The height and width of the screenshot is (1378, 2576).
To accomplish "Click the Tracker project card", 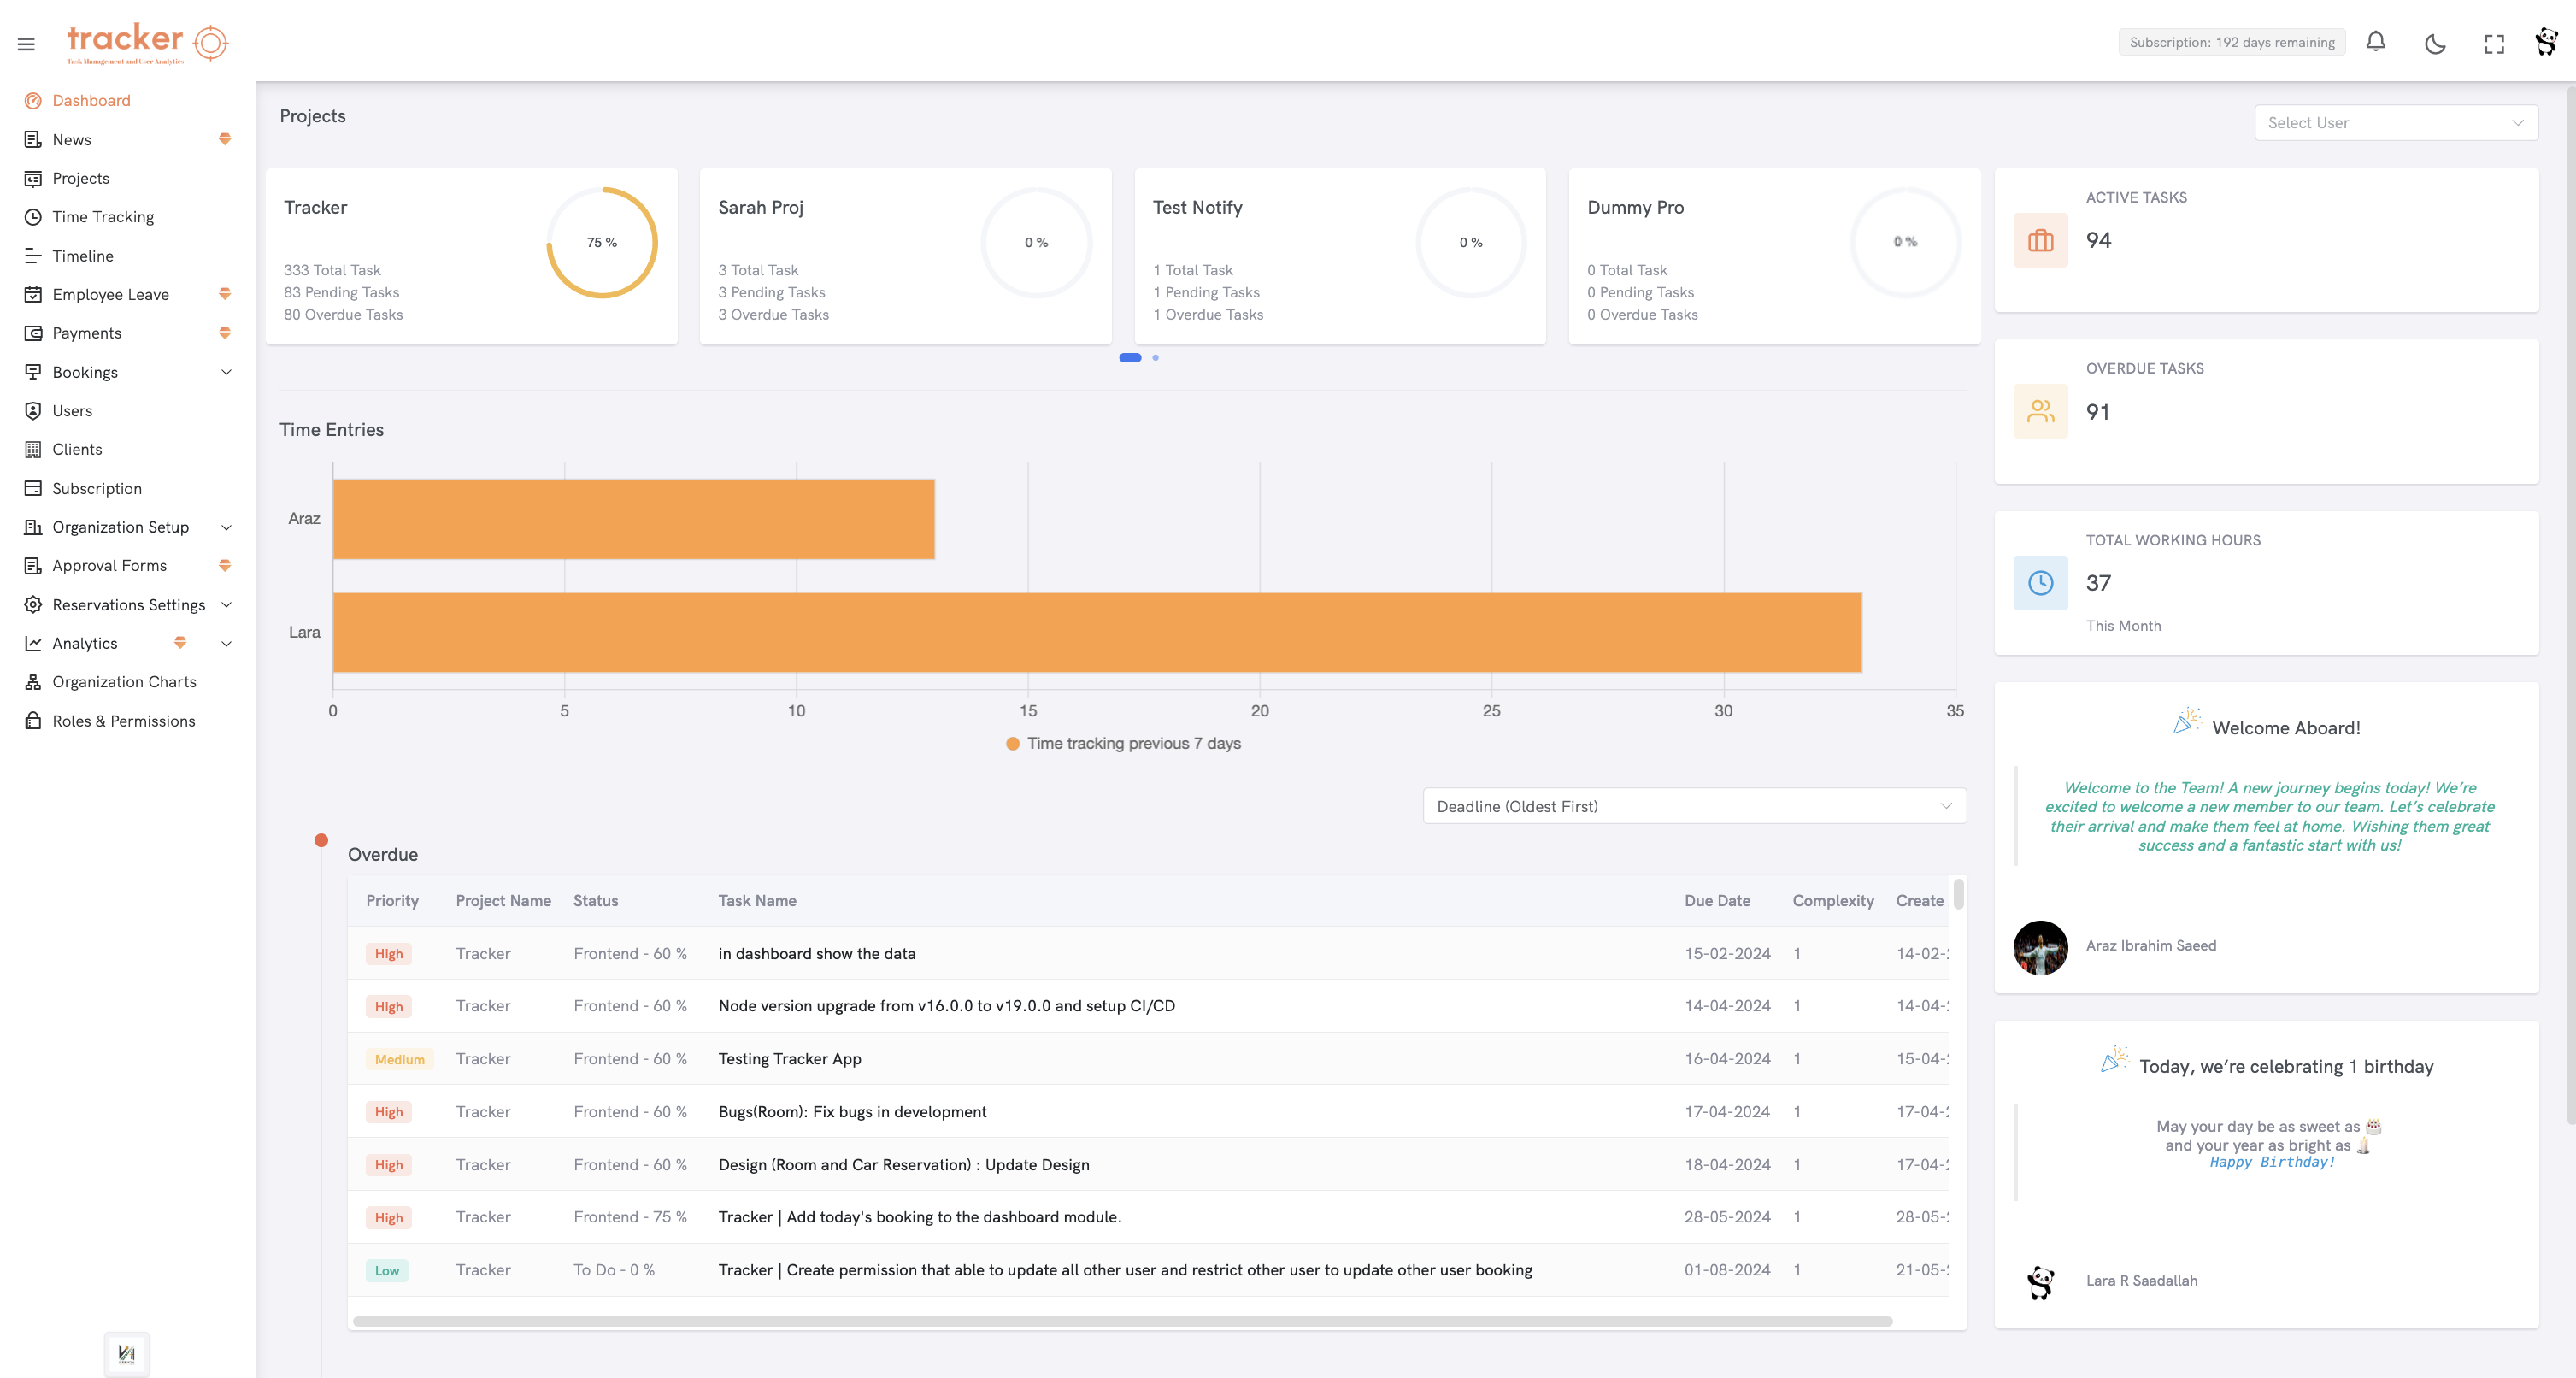I will point(471,257).
